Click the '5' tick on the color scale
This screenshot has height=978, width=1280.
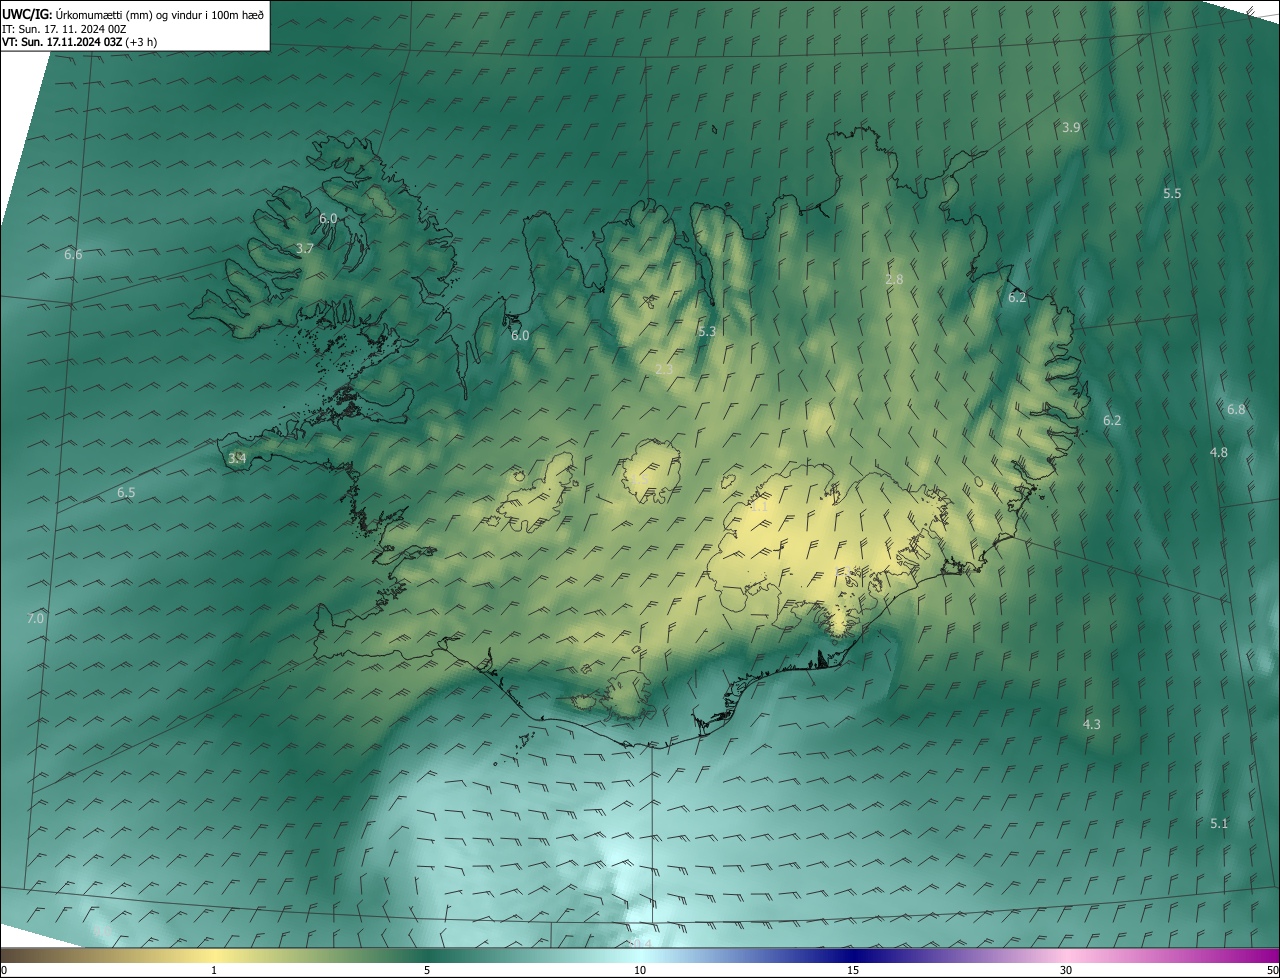click(x=427, y=970)
